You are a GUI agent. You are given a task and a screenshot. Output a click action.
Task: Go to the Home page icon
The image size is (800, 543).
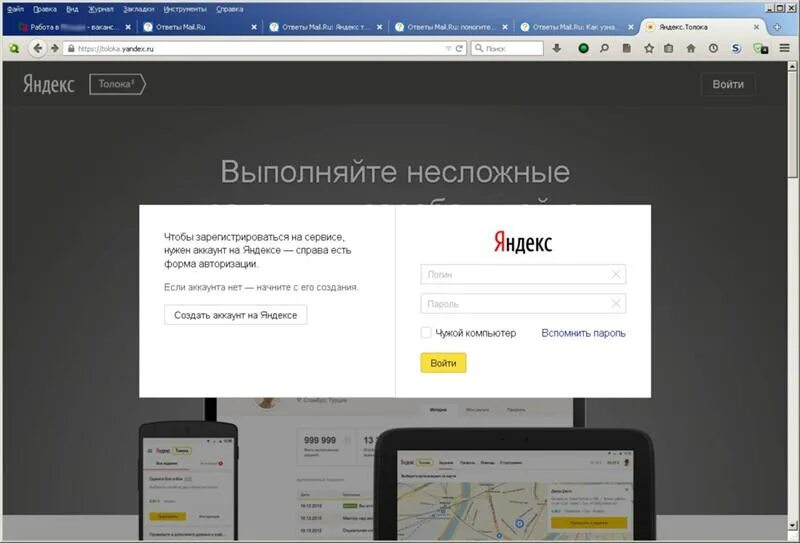pos(690,48)
